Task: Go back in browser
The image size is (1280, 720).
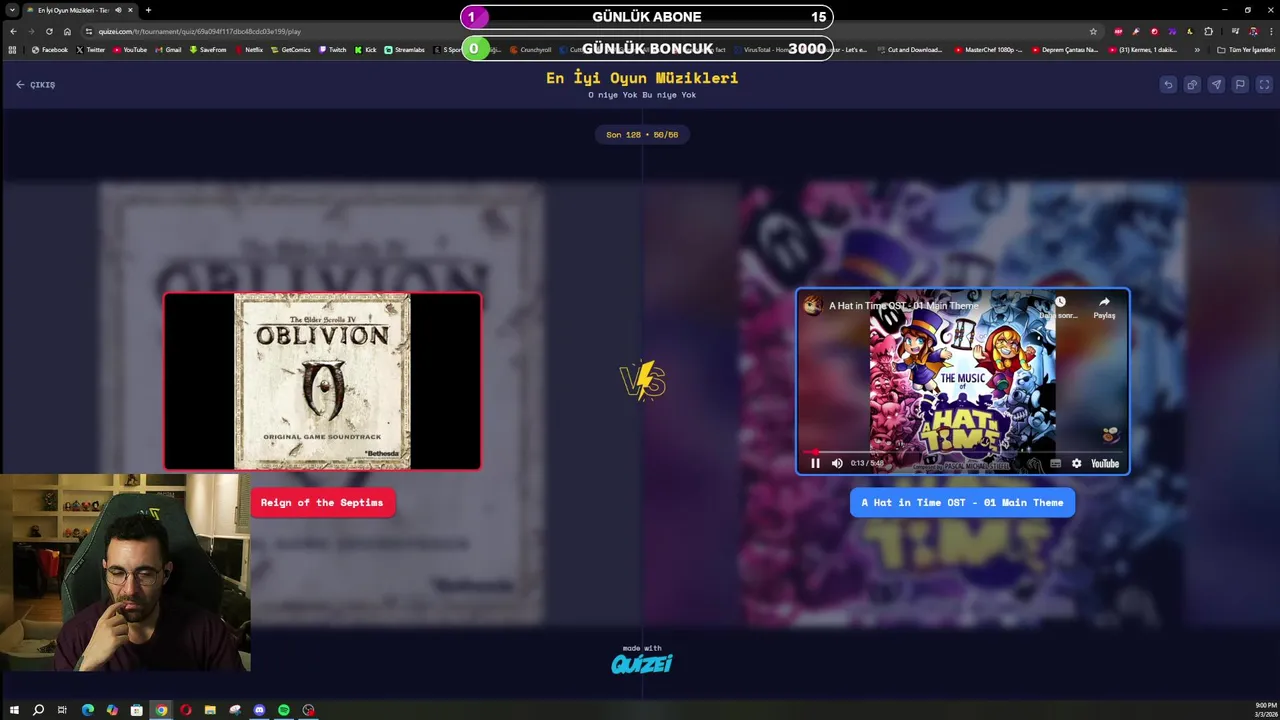Action: point(13,31)
